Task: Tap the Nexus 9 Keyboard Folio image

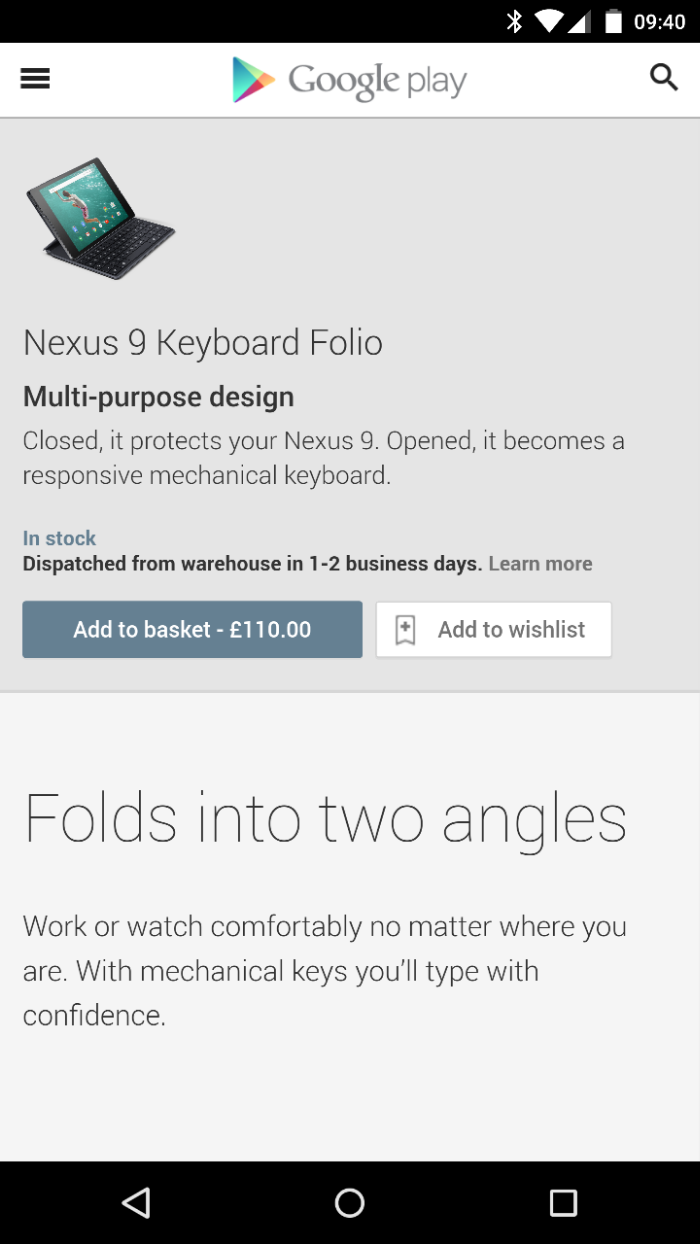Action: click(x=100, y=217)
